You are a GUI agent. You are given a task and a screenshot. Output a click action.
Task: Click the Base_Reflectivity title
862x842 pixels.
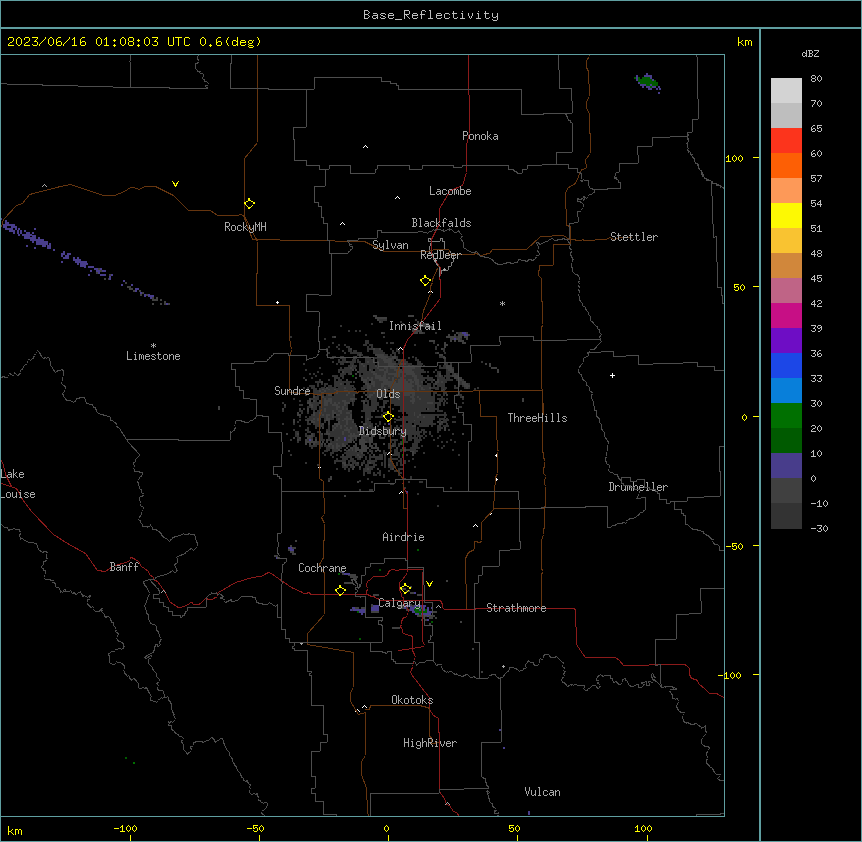[x=431, y=15]
